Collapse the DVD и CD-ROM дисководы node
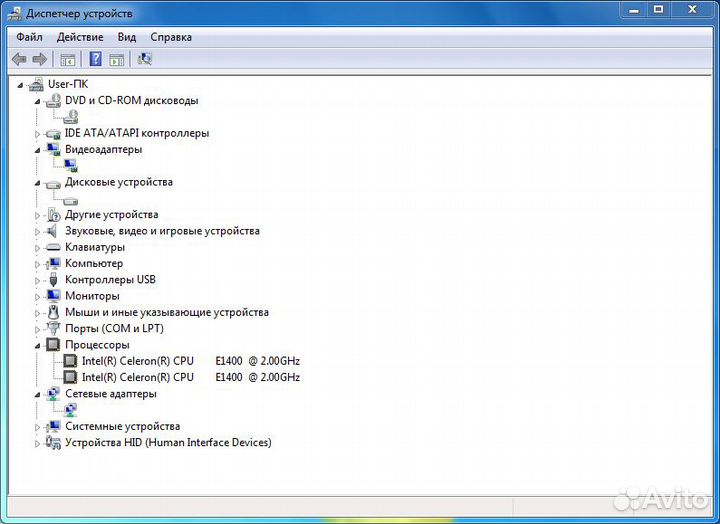This screenshot has height=524, width=720. click(37, 101)
